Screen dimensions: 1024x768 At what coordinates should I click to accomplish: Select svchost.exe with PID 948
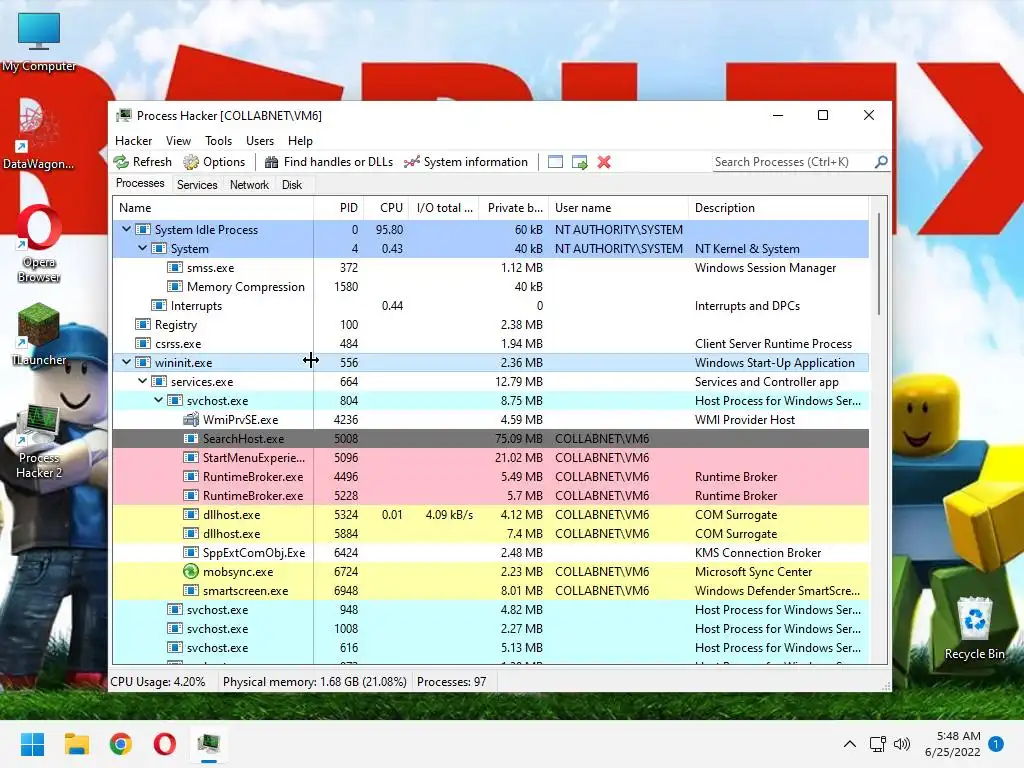(x=490, y=609)
